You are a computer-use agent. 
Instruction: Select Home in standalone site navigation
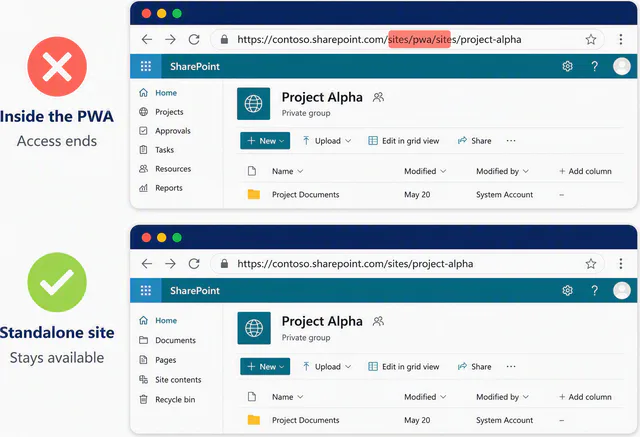click(158, 321)
